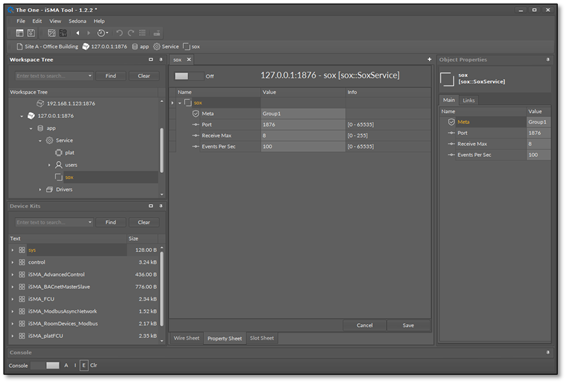Select the light wire sheet theme icon
This screenshot has height=383, width=566.
[x=52, y=33]
